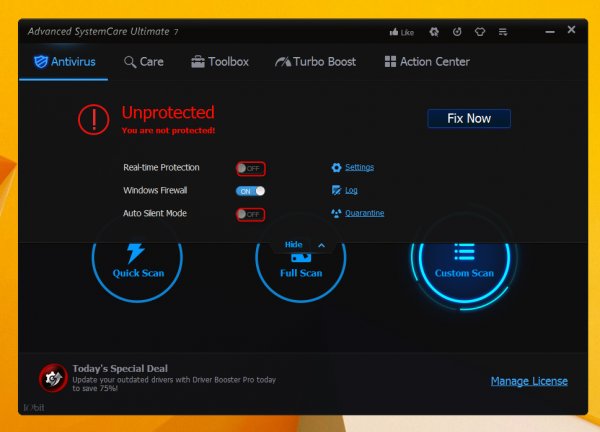Click the IObit logo at bottom left
This screenshot has height=432, width=600.
pos(34,408)
